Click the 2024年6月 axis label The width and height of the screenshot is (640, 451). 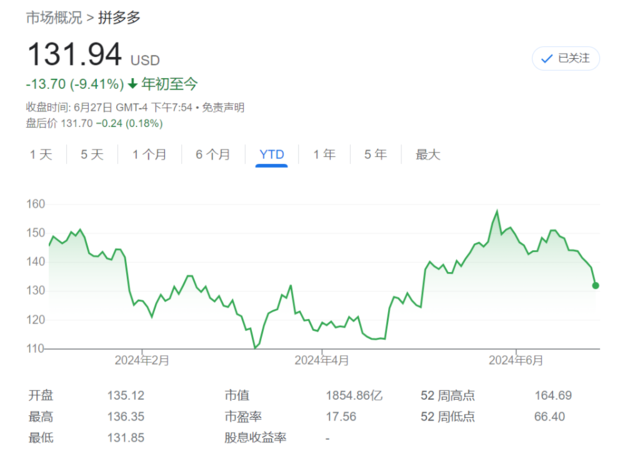516,360
